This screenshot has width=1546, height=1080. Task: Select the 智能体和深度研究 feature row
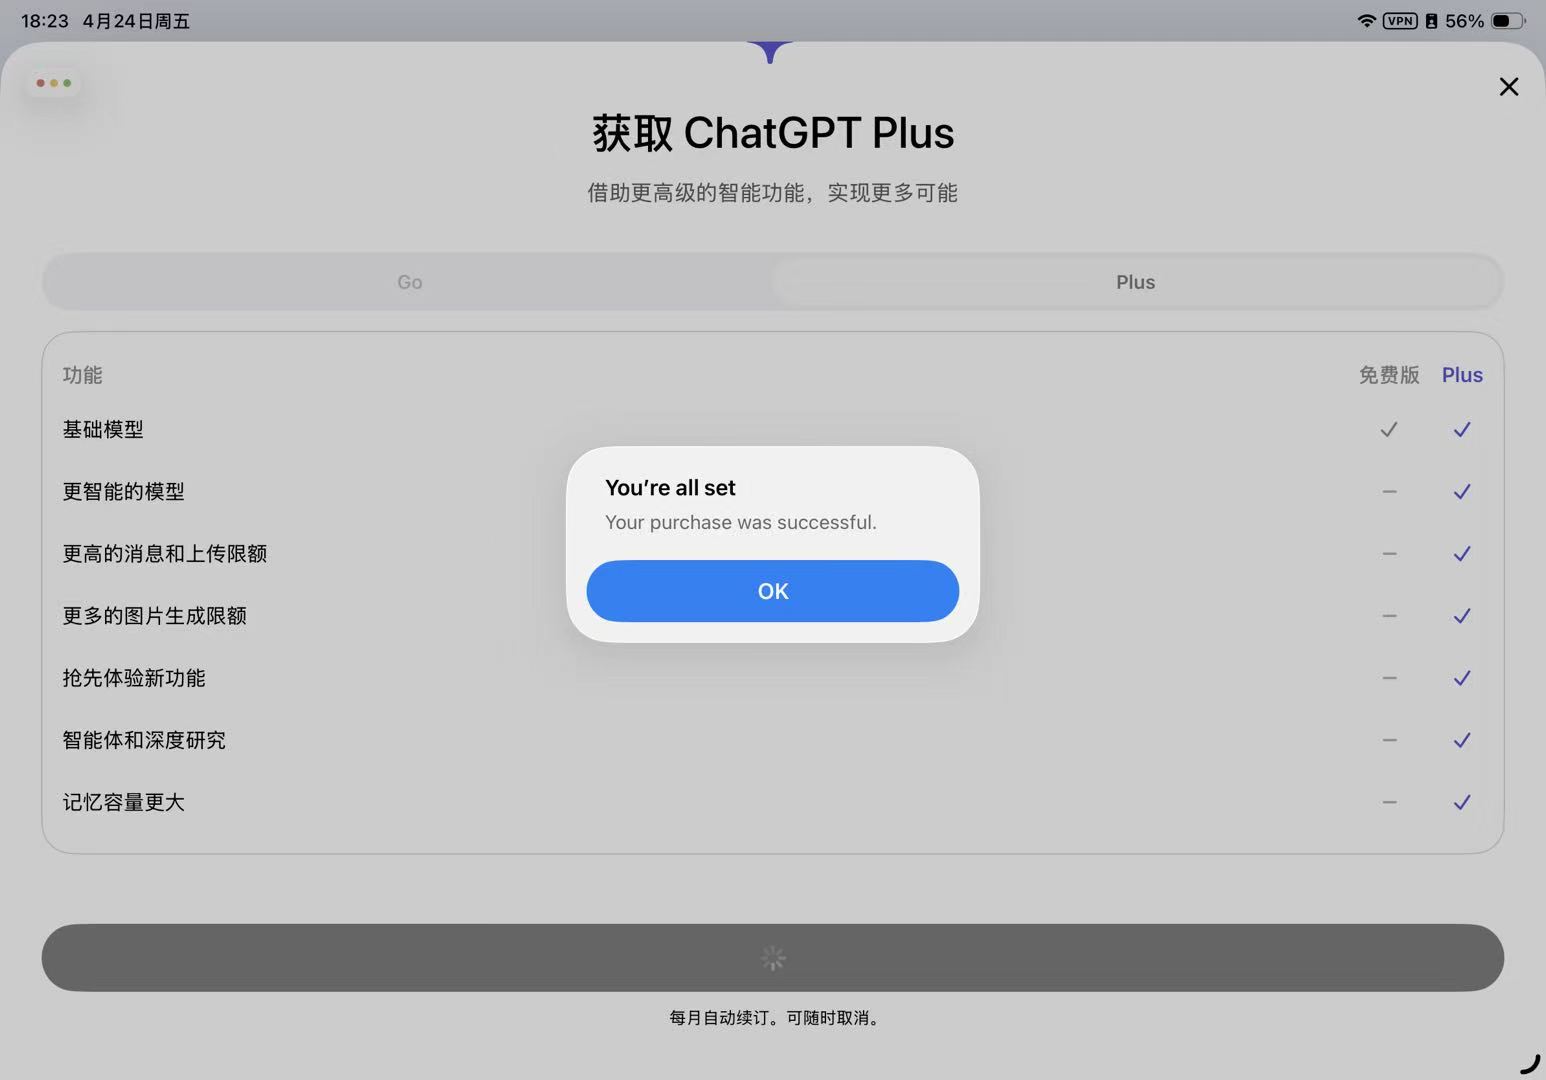(144, 740)
